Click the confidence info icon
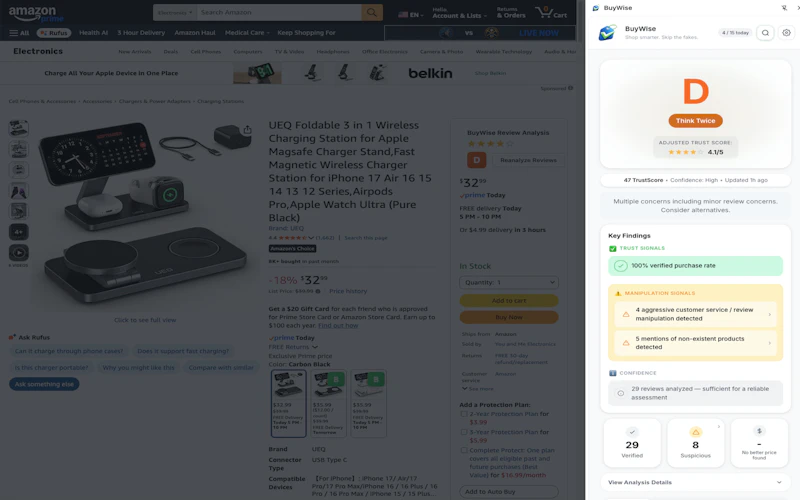 pos(620,393)
